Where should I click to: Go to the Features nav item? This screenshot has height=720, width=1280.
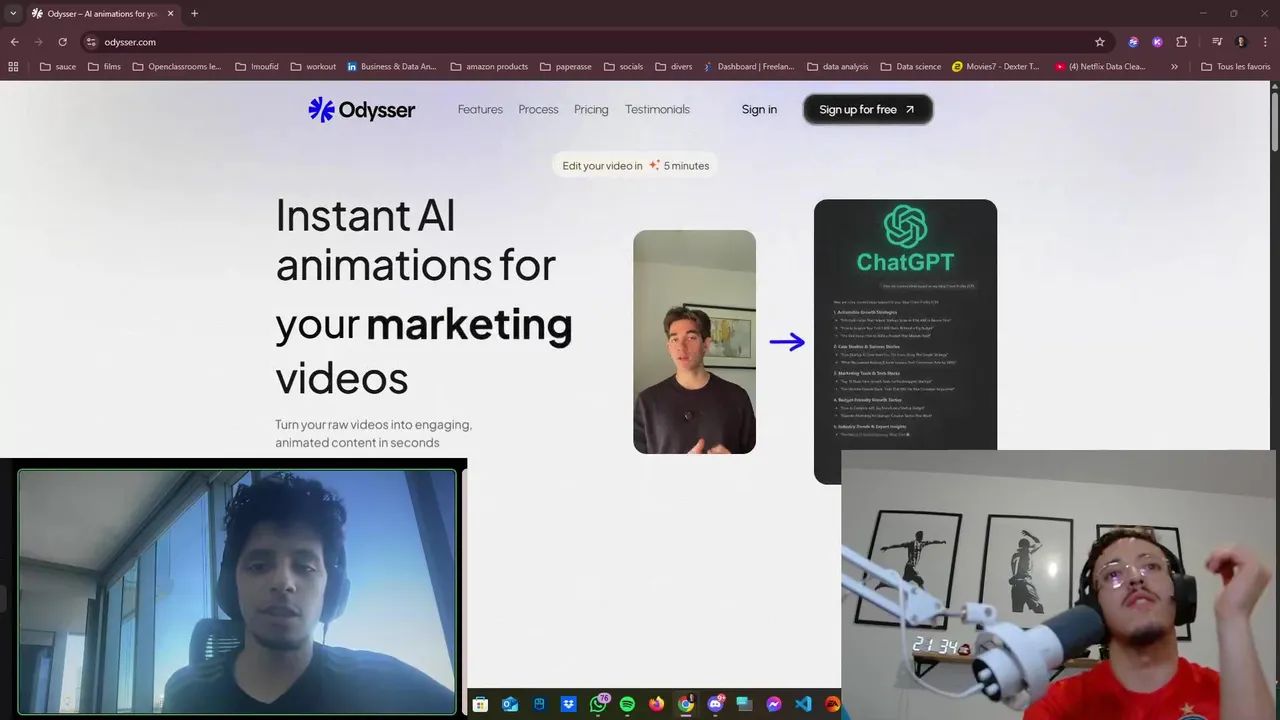480,109
